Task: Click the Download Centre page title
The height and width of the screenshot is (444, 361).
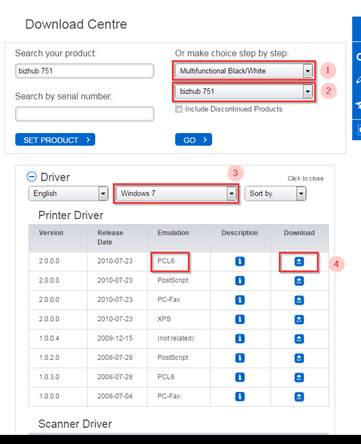Action: pos(76,24)
